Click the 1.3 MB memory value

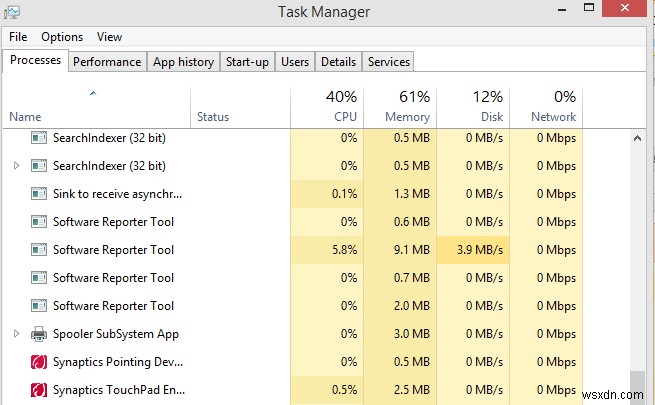[x=412, y=194]
